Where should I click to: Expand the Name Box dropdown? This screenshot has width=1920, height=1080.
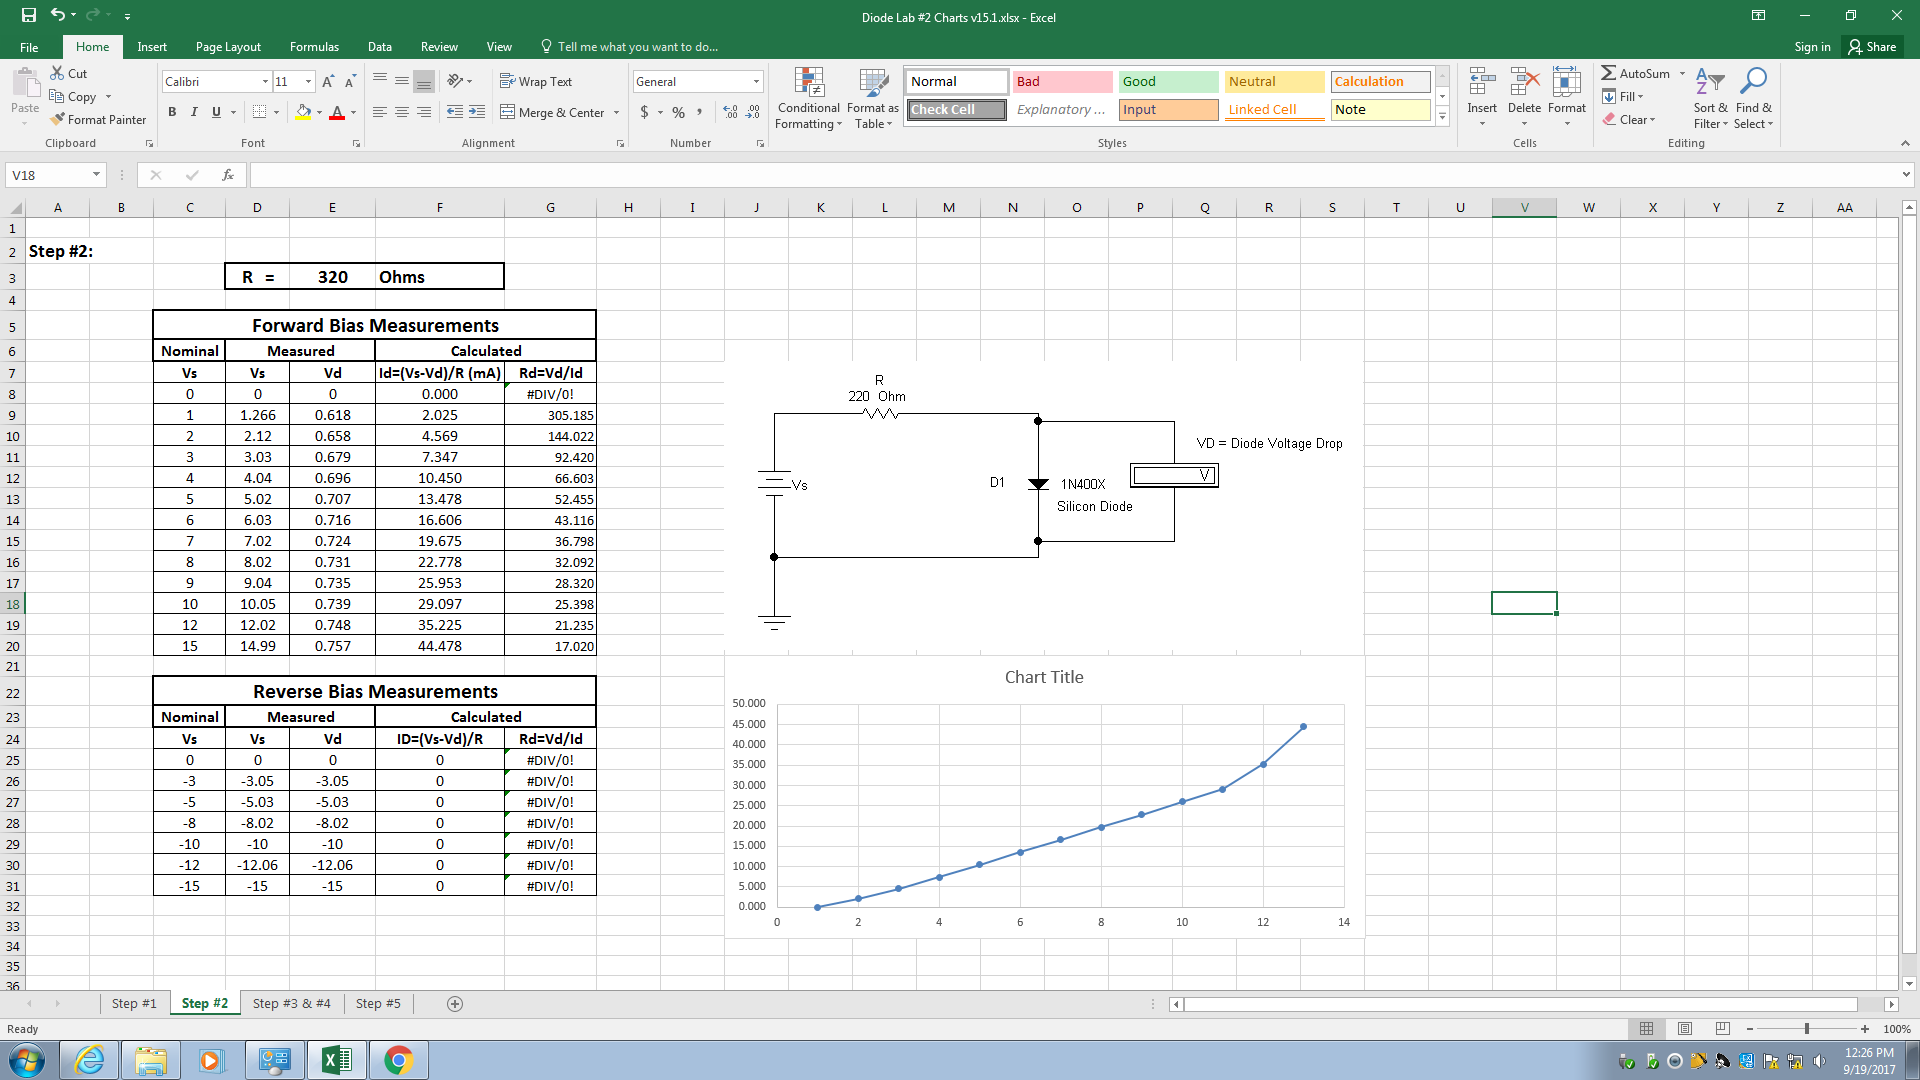point(96,175)
